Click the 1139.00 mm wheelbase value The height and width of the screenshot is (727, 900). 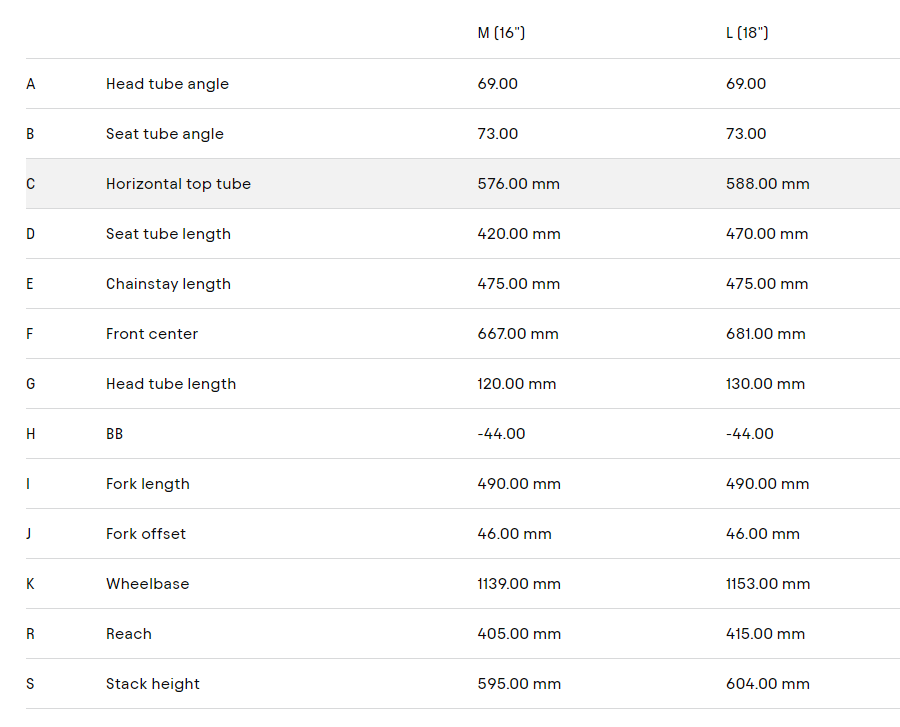(x=519, y=584)
